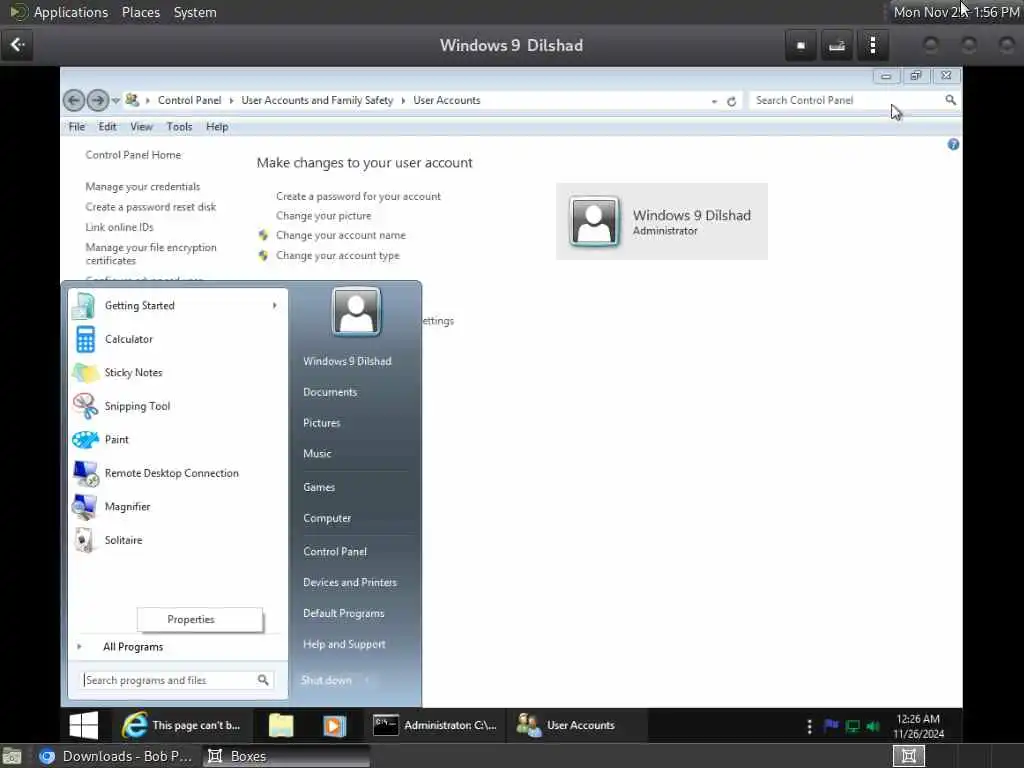Open the recent pages dropdown arrow
The height and width of the screenshot is (768, 1024).
116,101
